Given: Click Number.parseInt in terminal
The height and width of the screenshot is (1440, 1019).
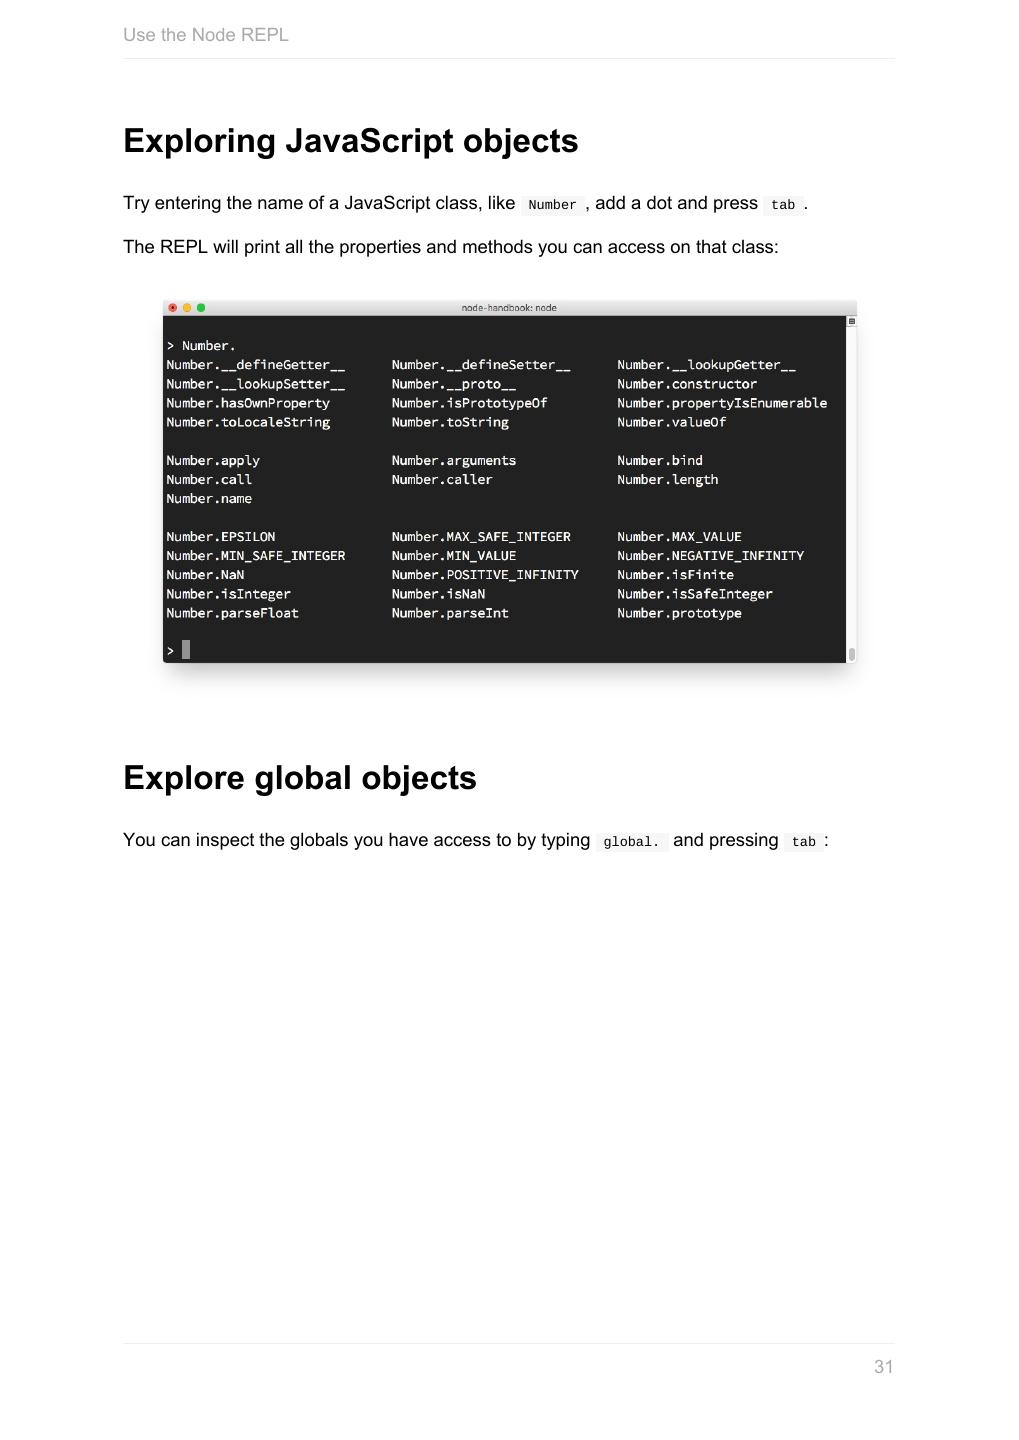Looking at the screenshot, I should [450, 613].
